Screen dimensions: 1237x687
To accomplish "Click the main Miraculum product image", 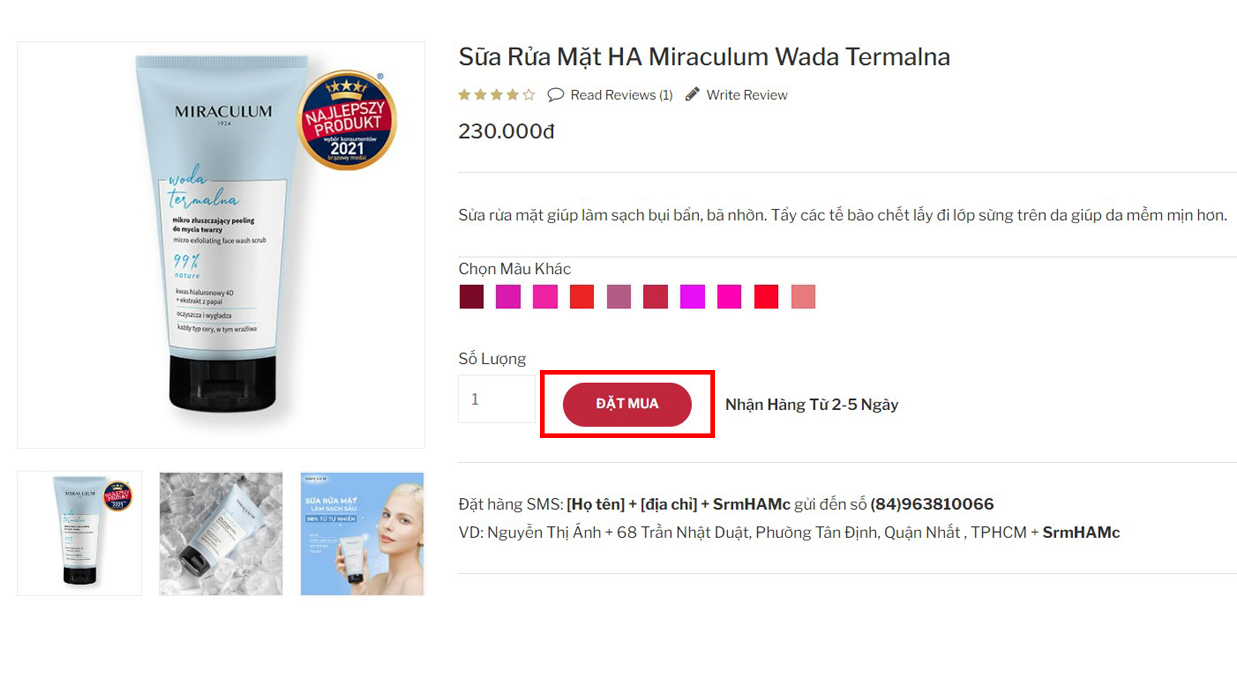I will [221, 245].
